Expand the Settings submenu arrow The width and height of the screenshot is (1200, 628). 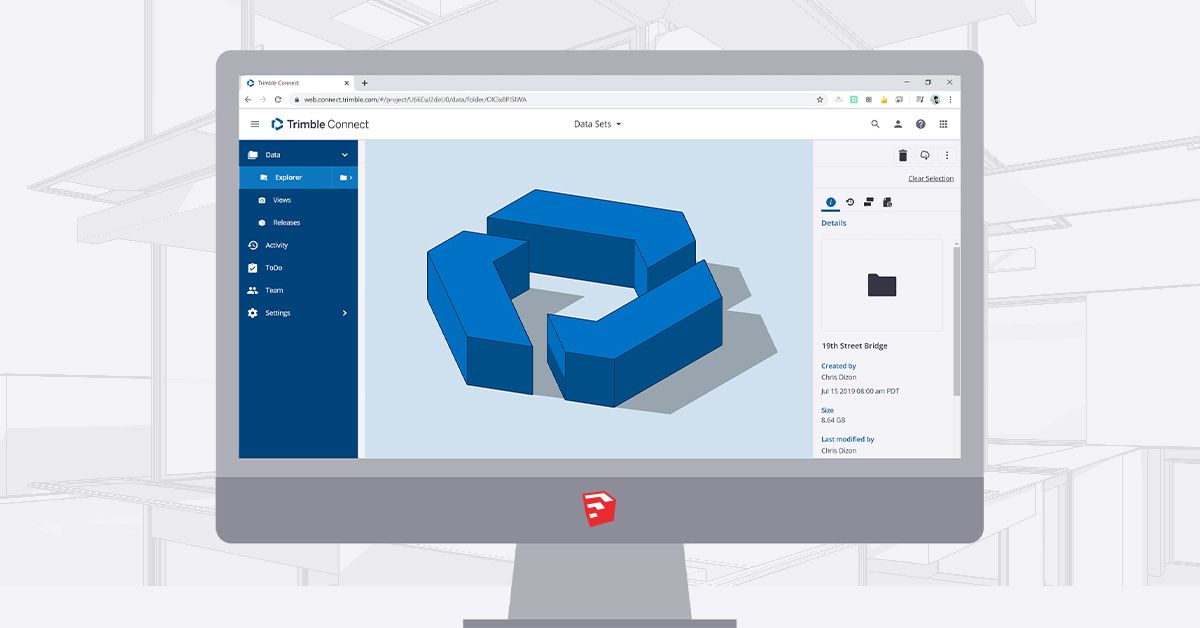point(345,313)
